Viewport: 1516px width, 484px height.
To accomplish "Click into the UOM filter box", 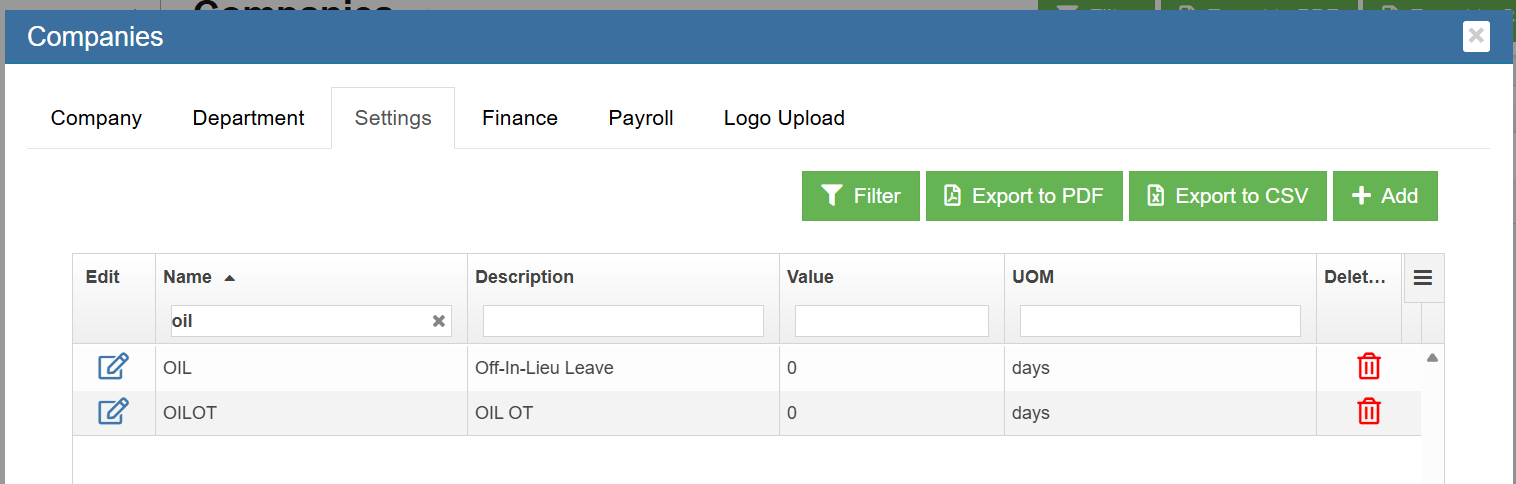I will coord(1160,321).
